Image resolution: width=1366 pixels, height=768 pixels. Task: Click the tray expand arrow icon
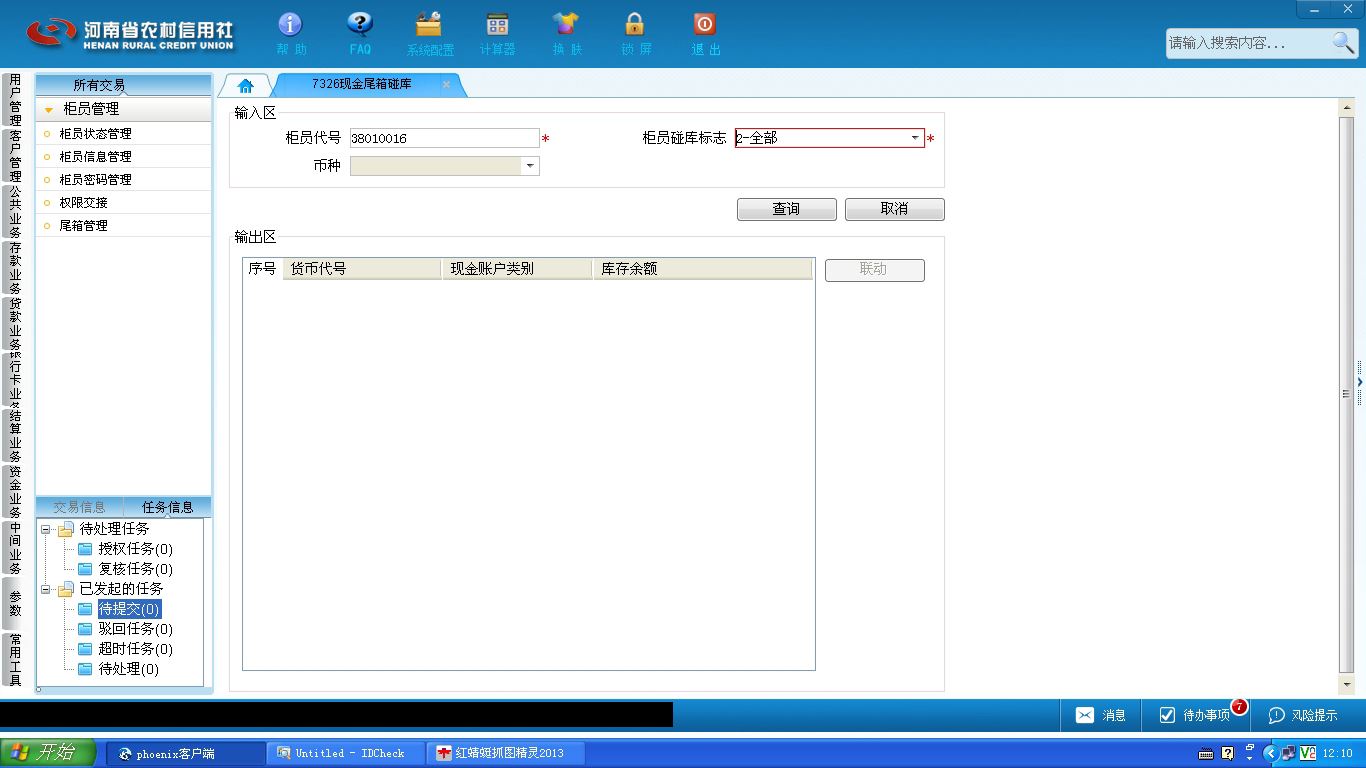pyautogui.click(x=1271, y=753)
